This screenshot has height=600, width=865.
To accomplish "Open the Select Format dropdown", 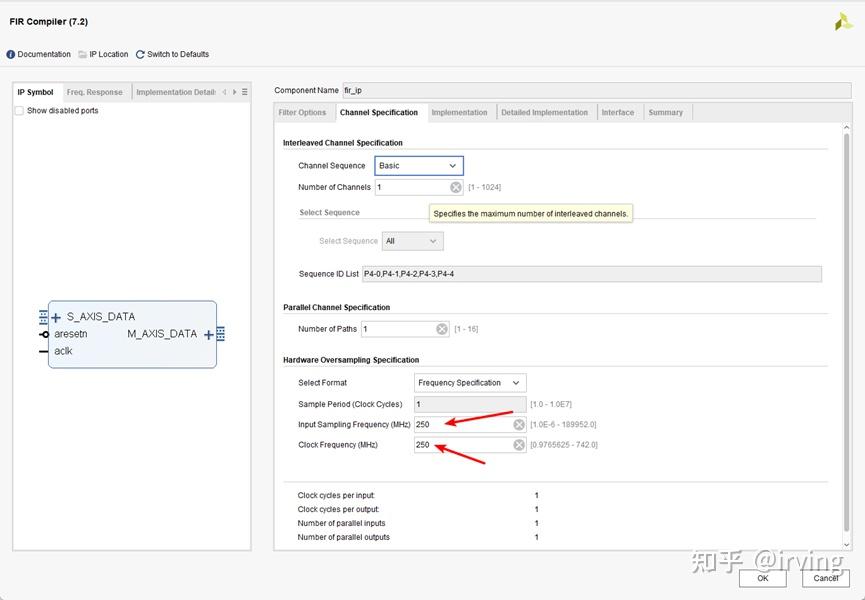I will [470, 383].
